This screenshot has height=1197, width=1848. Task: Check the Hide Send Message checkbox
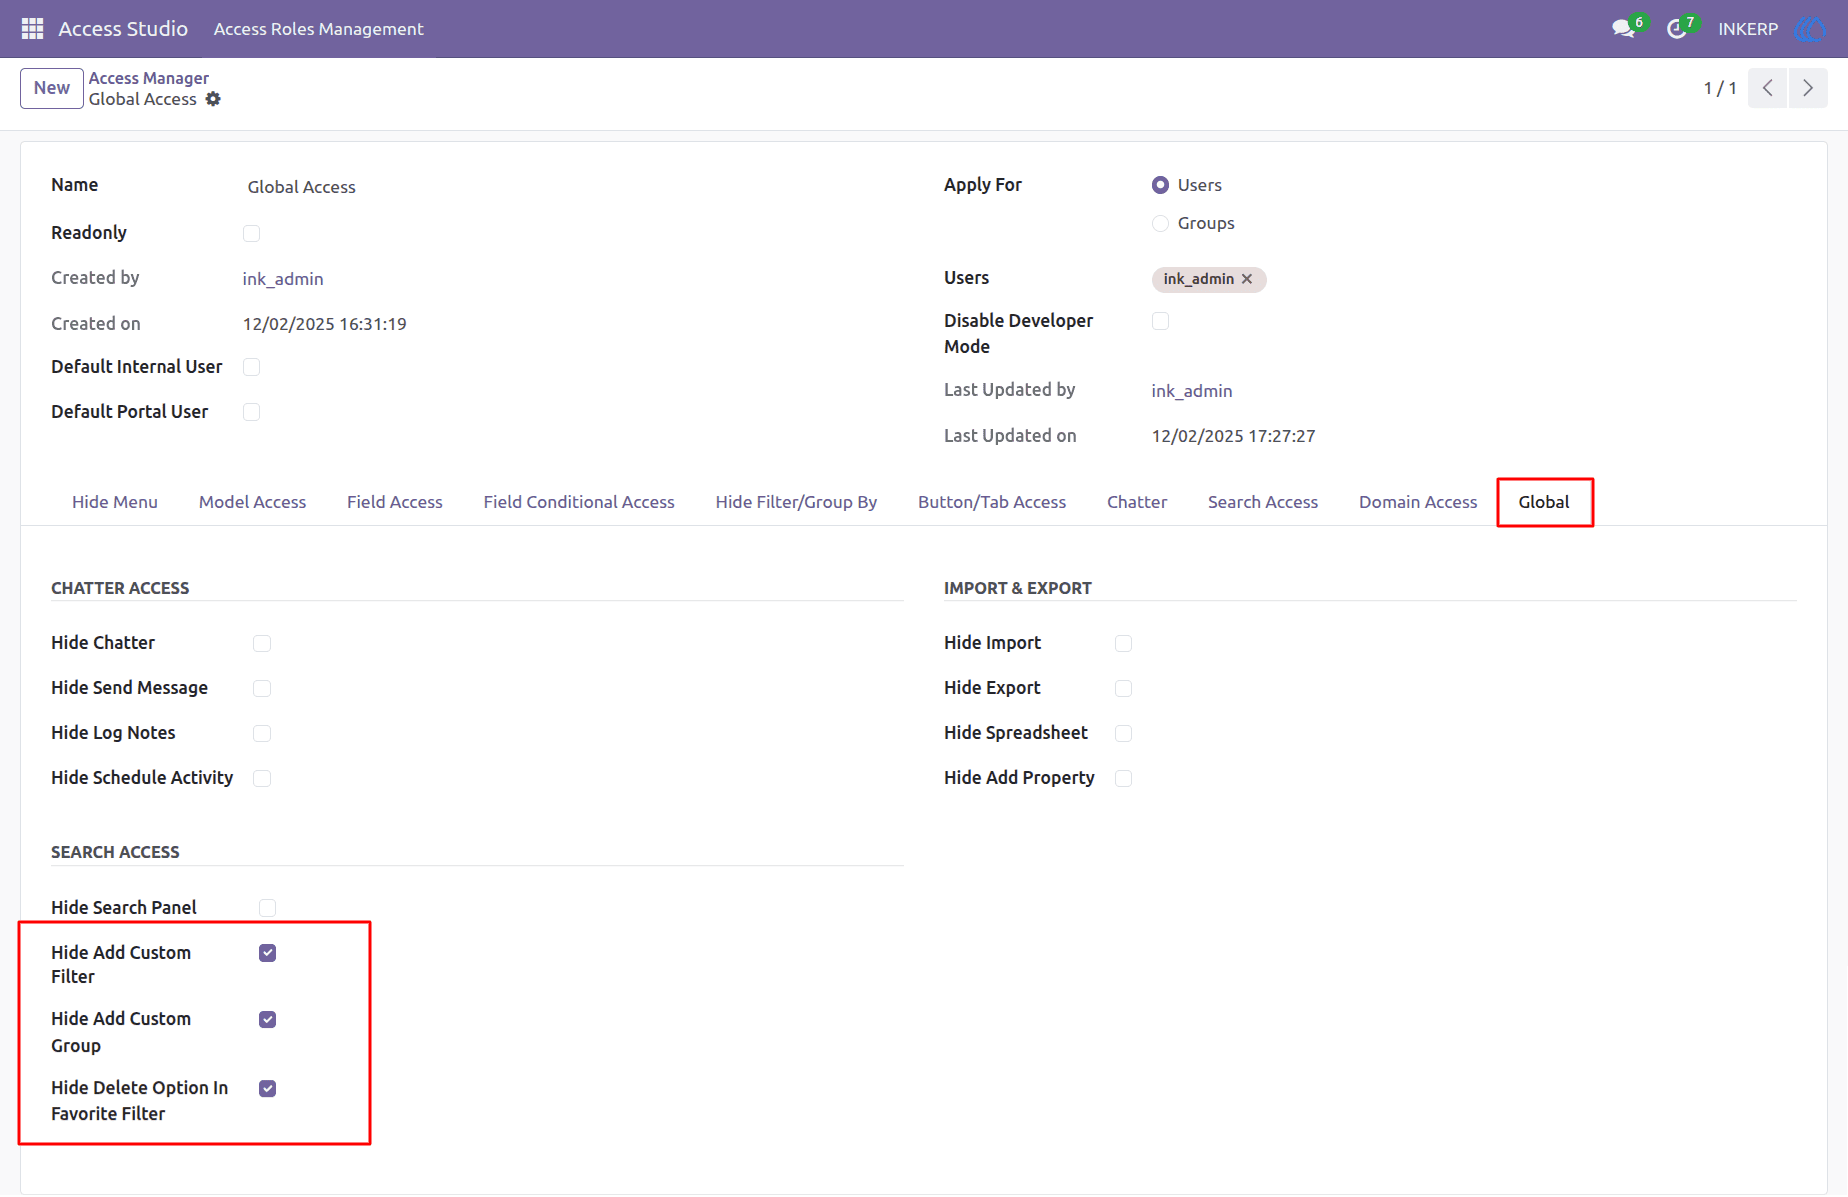[262, 688]
